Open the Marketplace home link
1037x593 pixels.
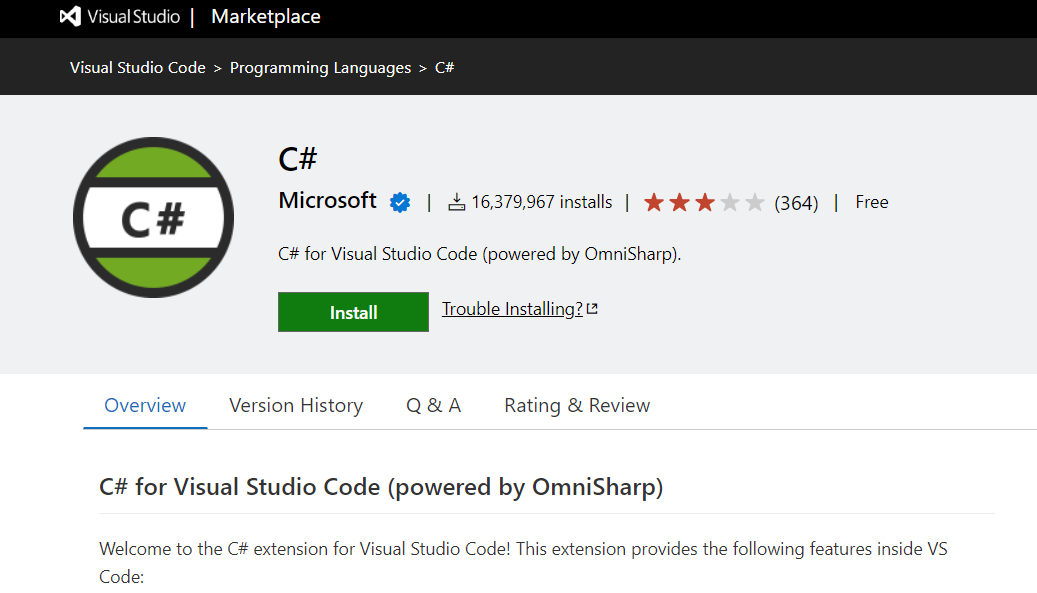266,17
